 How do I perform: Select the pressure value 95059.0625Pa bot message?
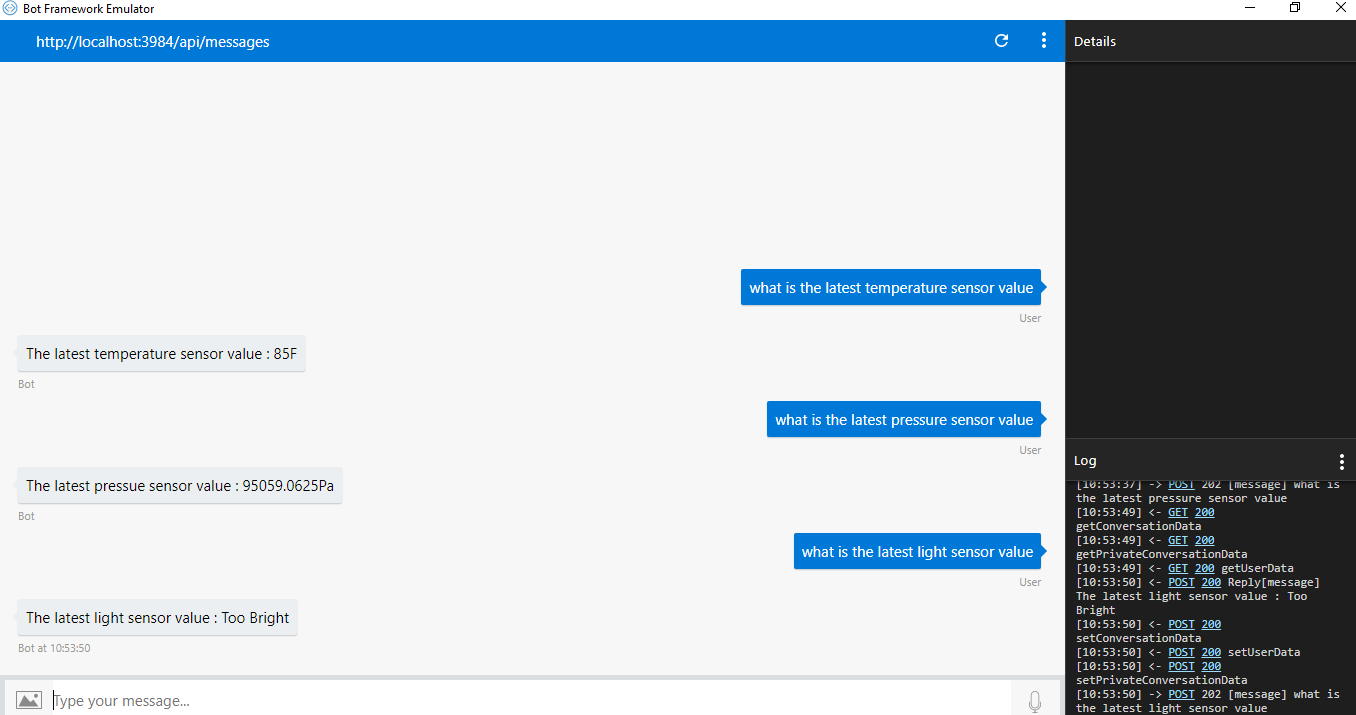point(180,486)
